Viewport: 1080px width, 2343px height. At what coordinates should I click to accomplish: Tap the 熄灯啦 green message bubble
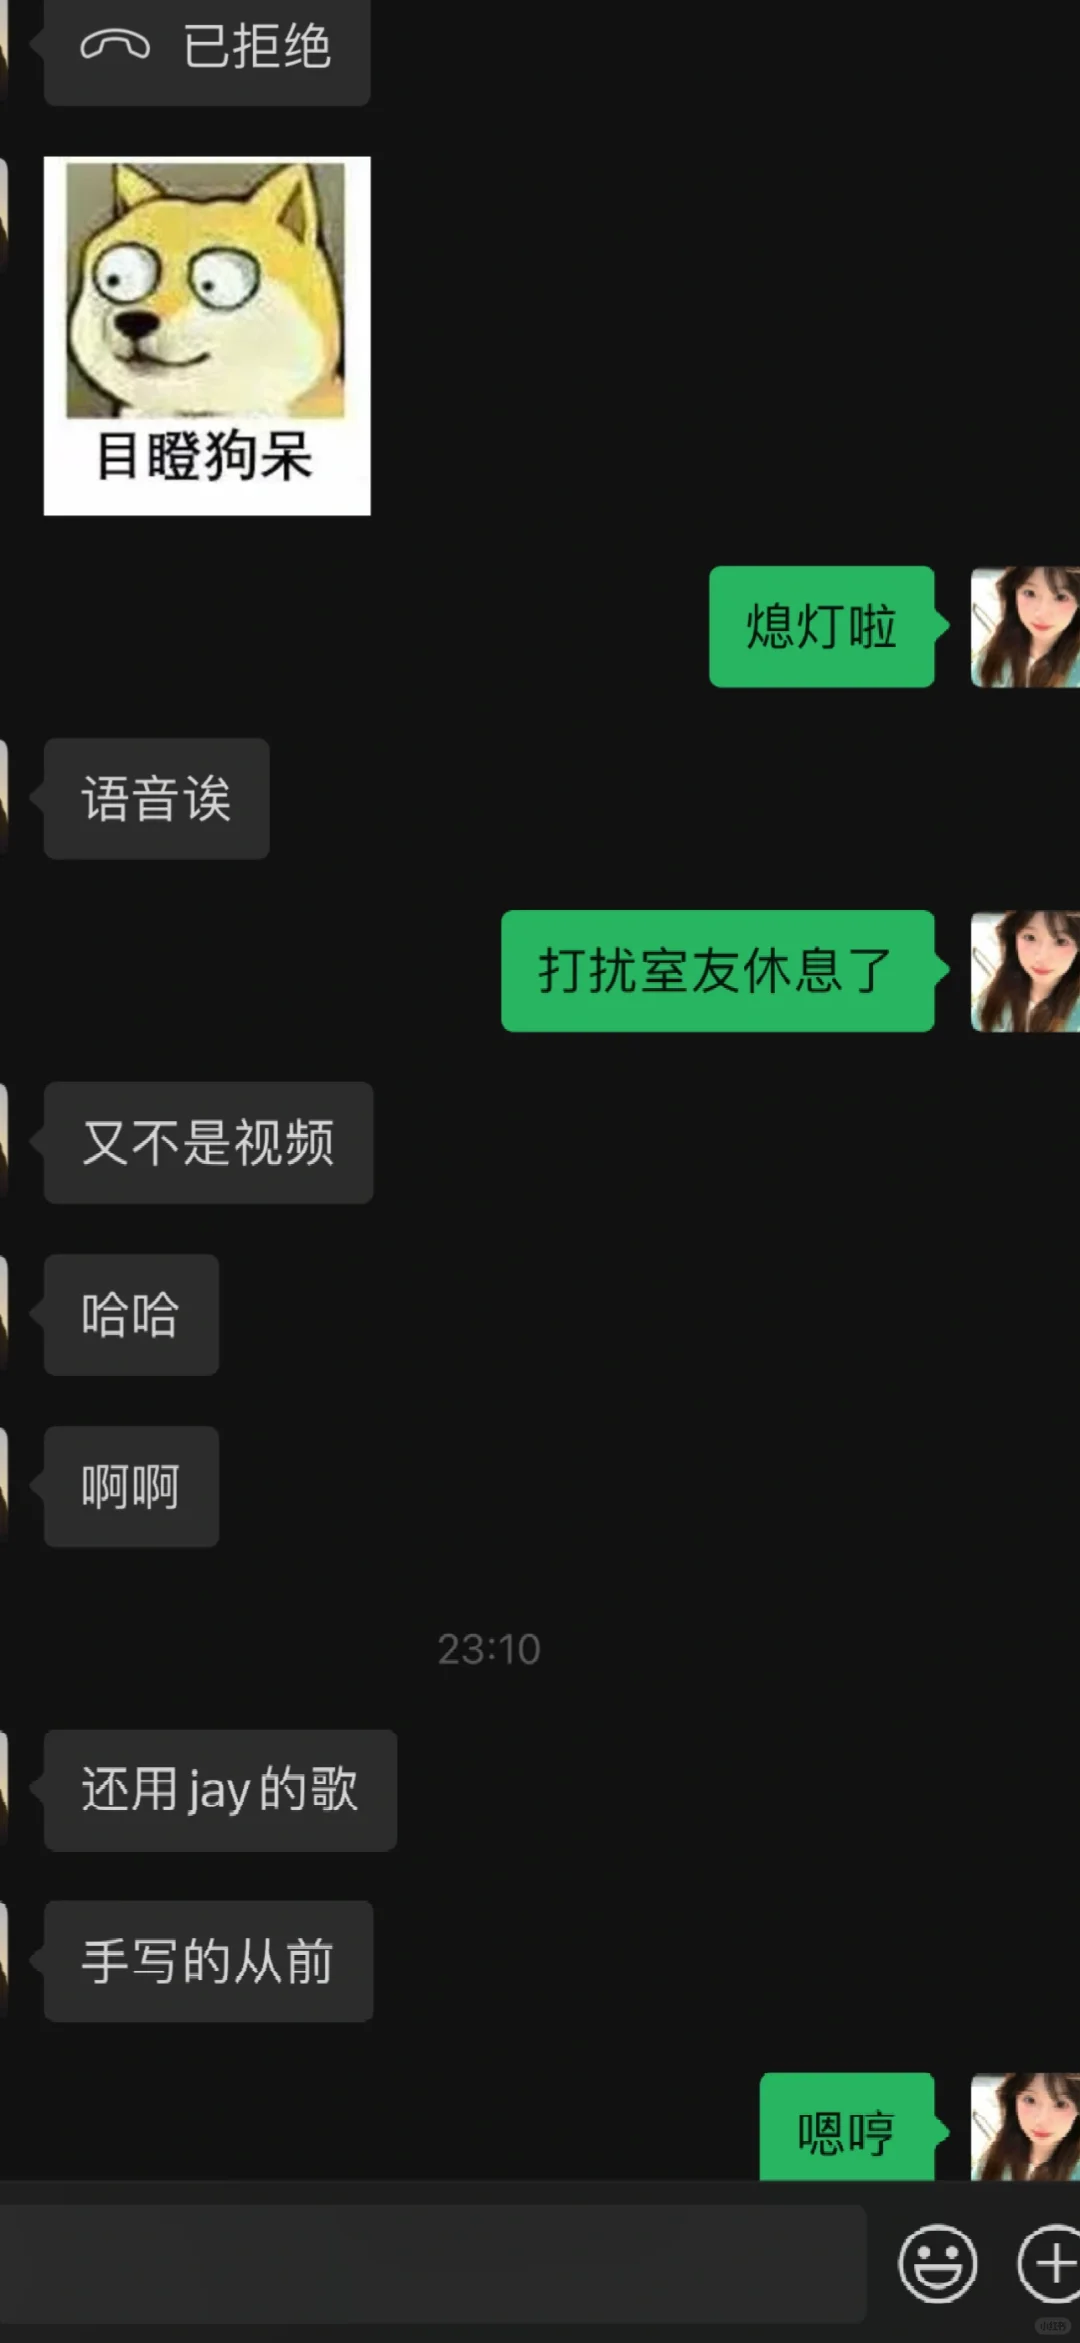click(822, 627)
